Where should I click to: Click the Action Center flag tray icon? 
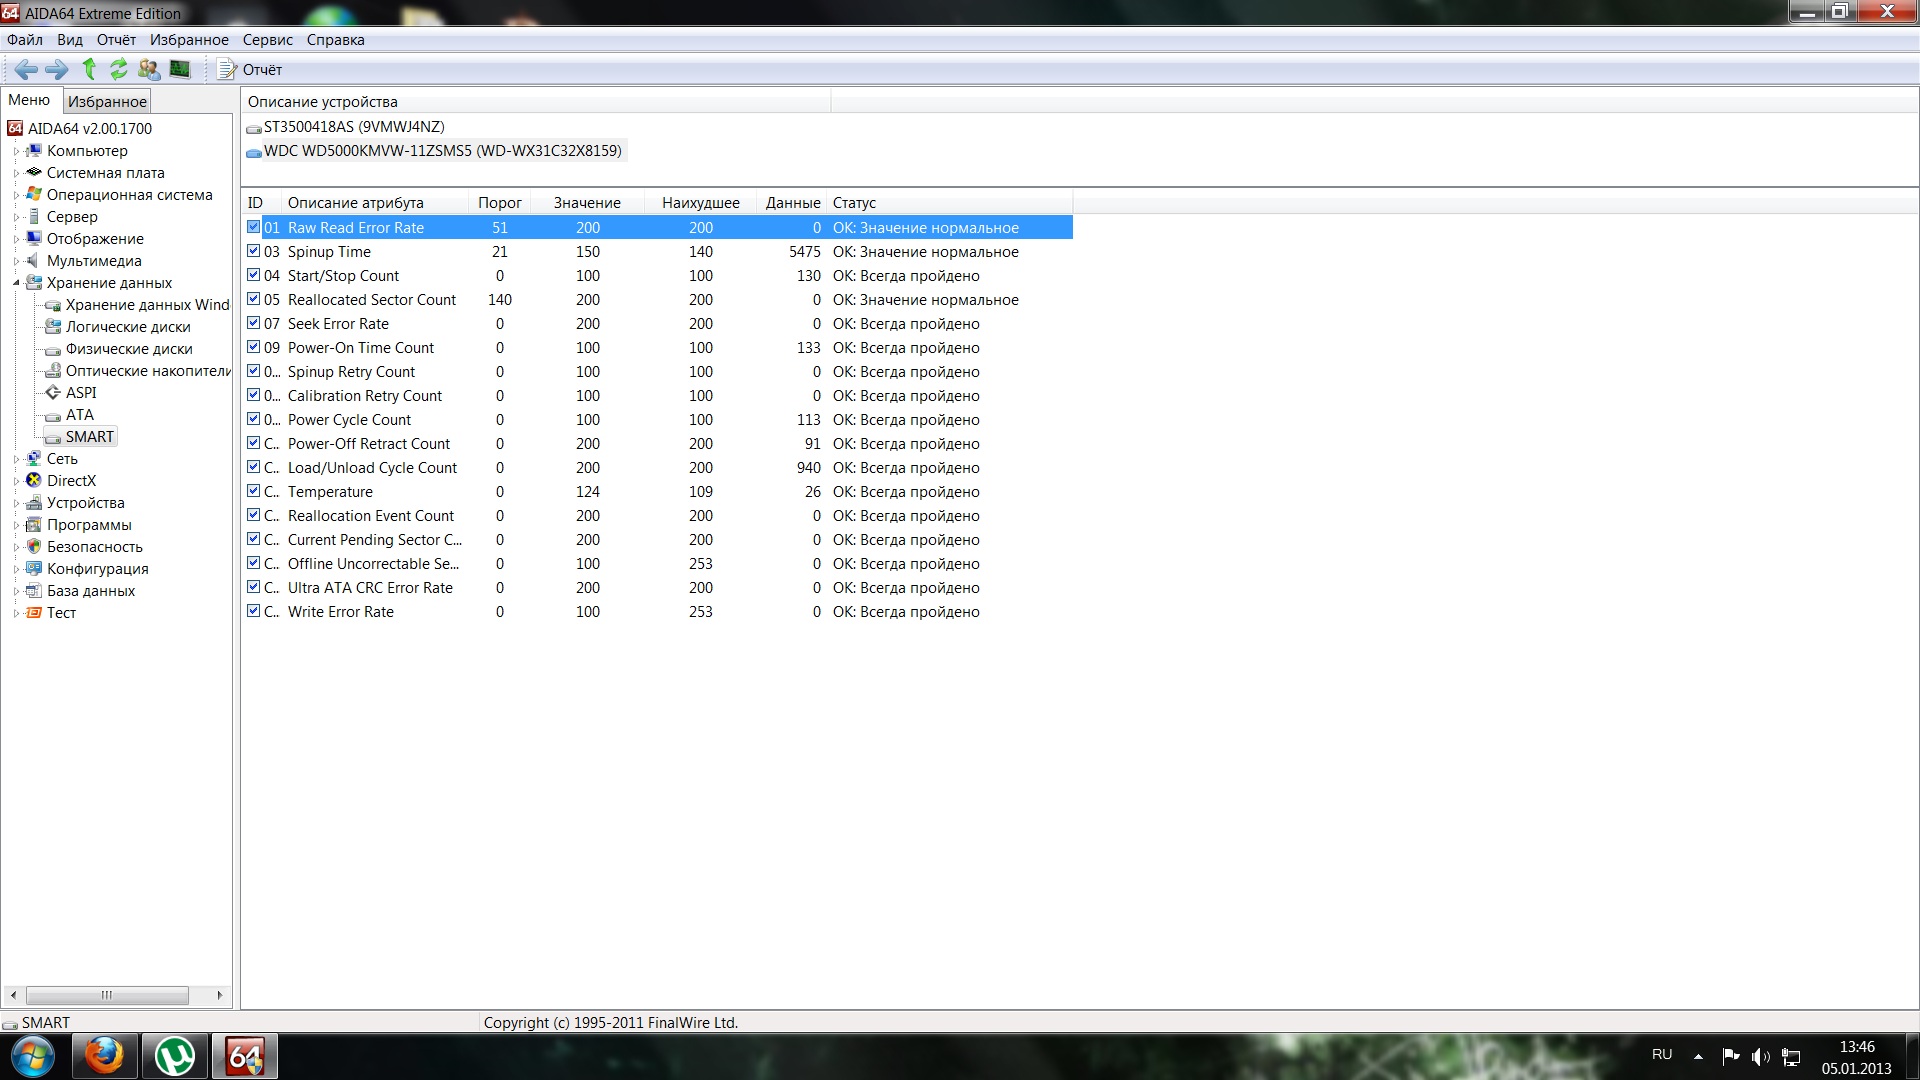point(1730,1056)
